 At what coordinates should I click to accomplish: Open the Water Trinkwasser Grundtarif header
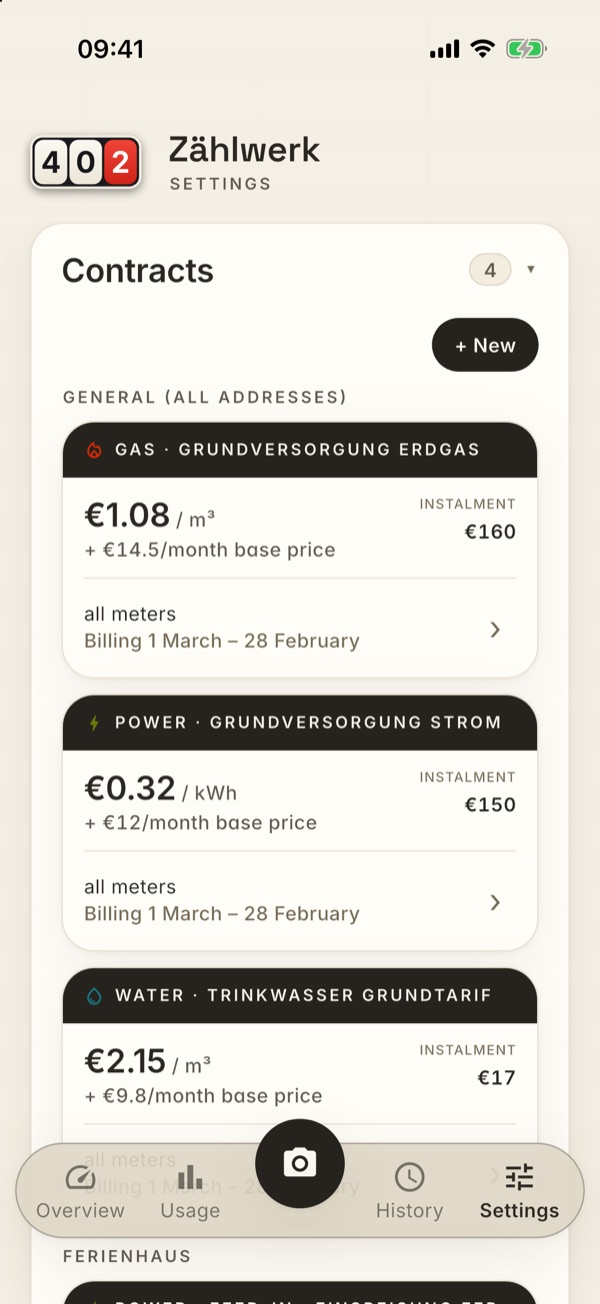pos(300,996)
